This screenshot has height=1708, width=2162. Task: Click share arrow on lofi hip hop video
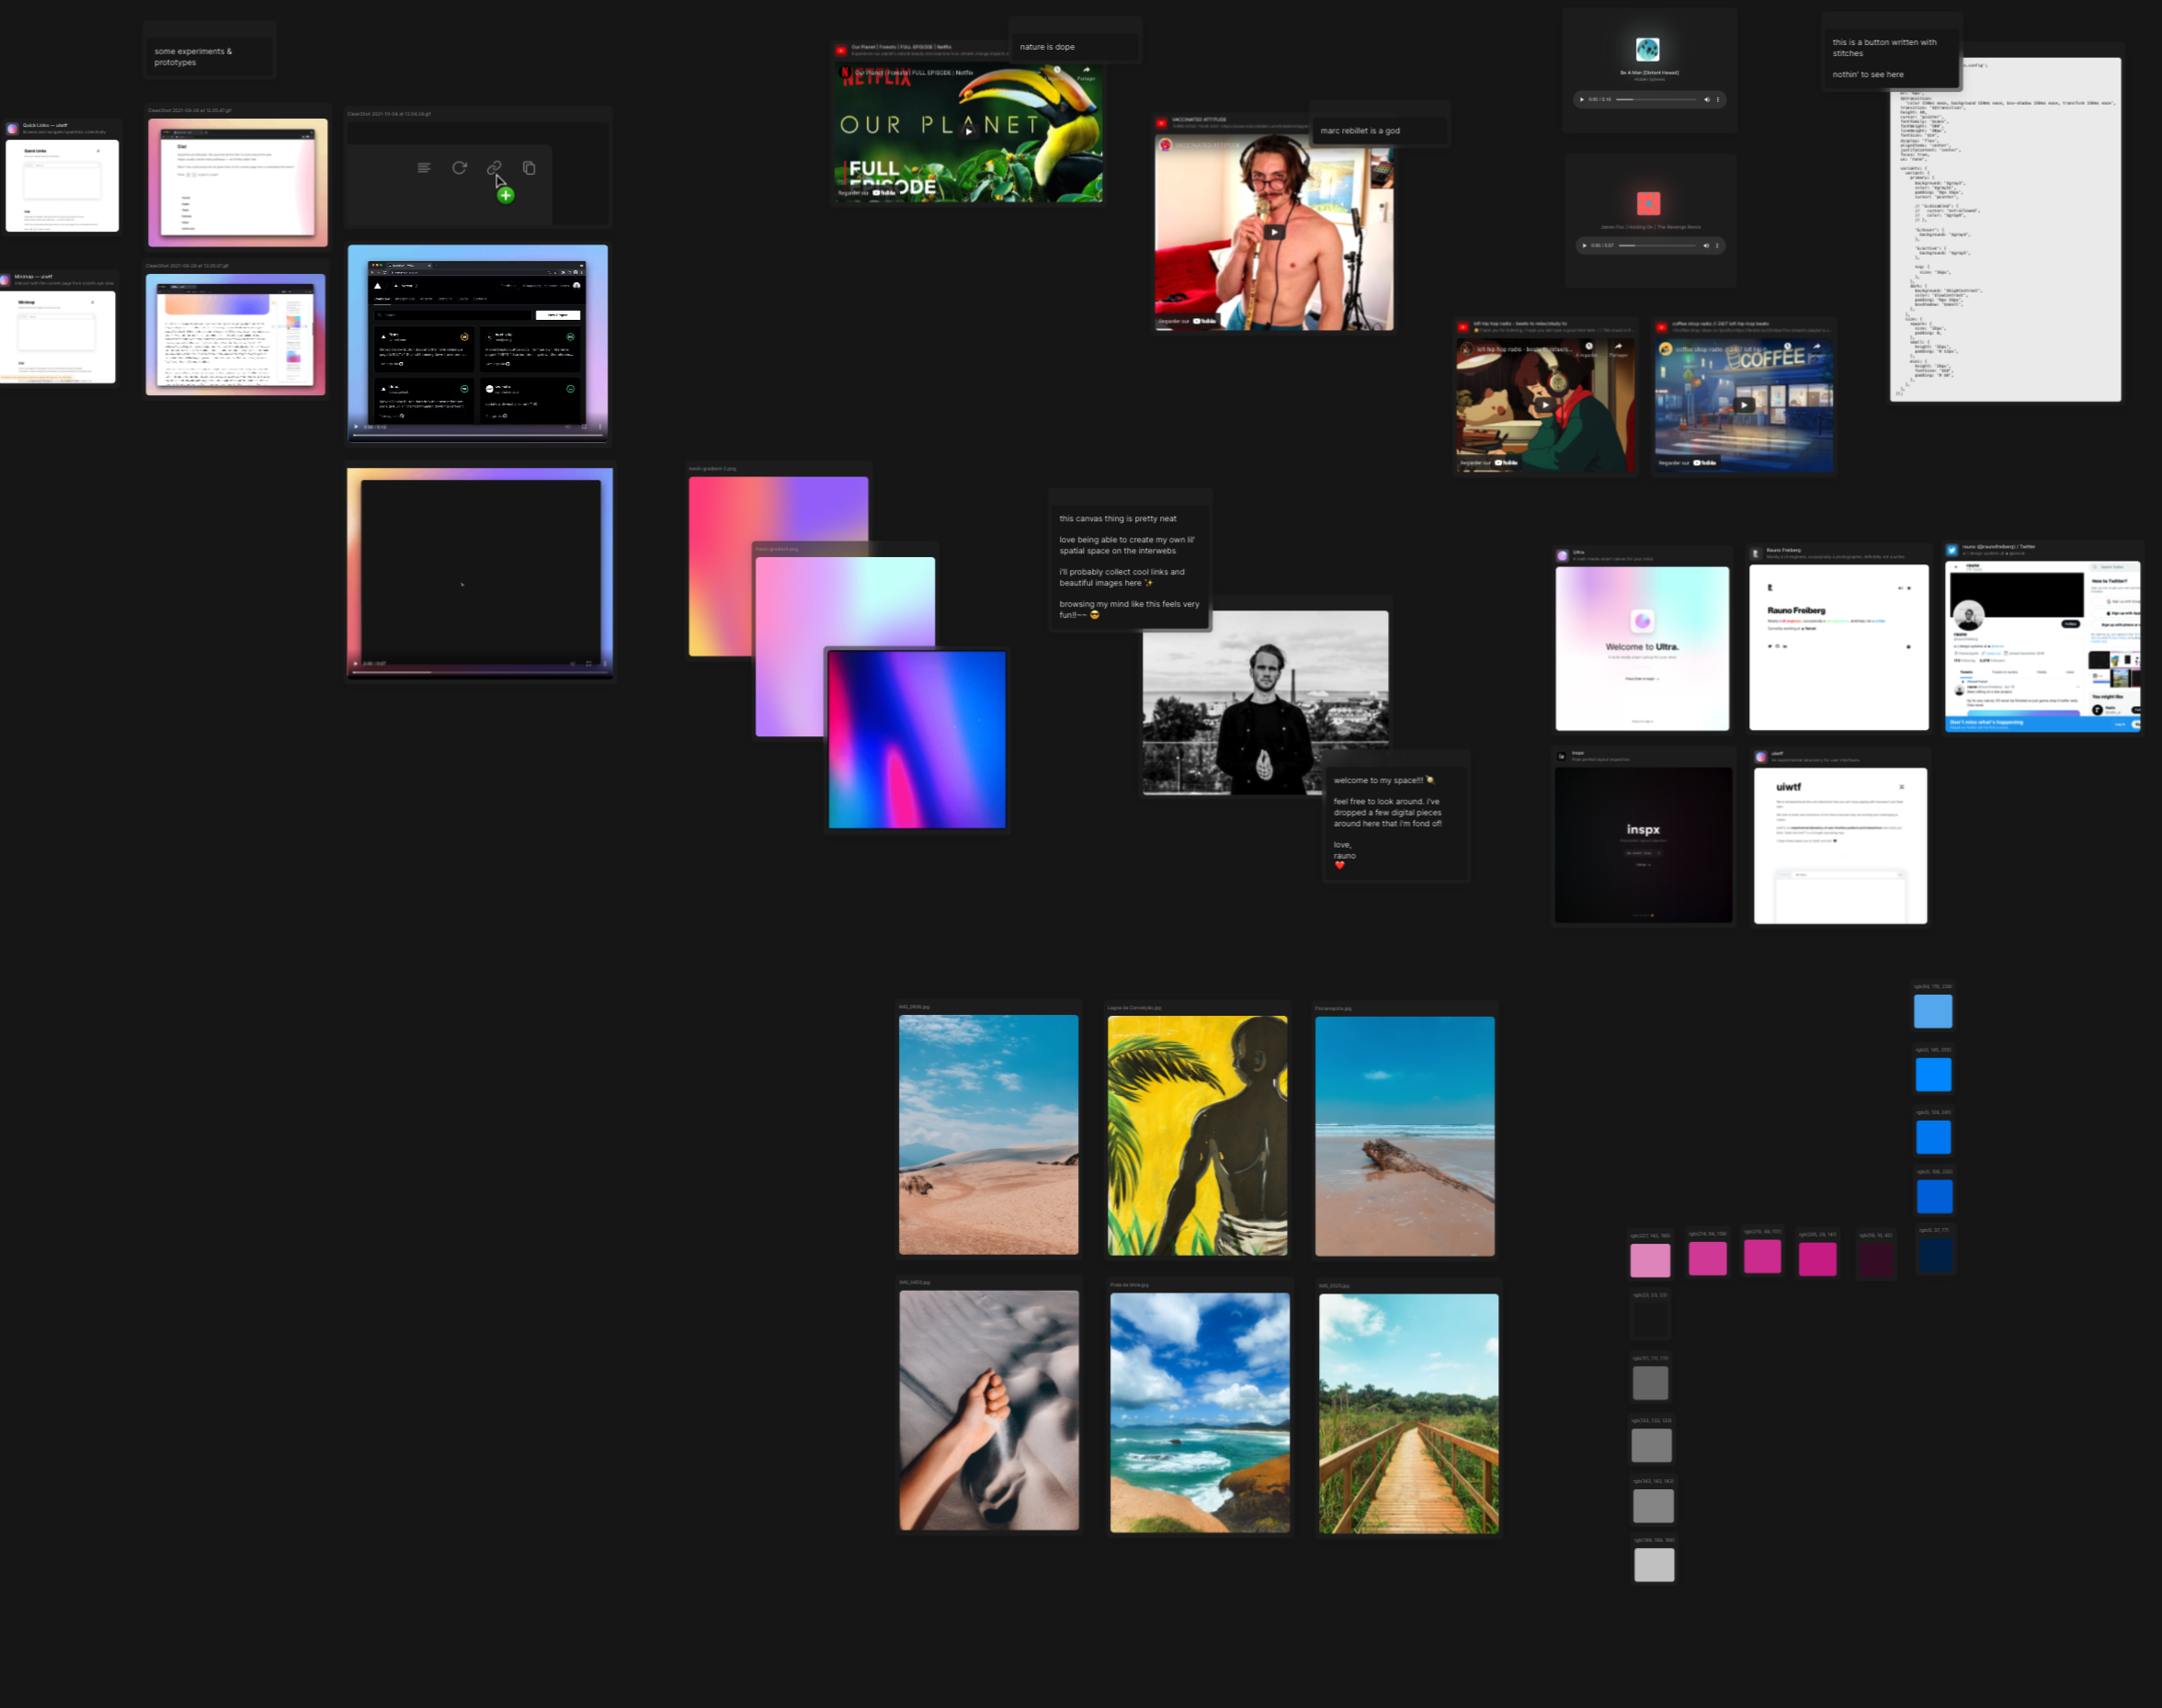(x=1618, y=347)
